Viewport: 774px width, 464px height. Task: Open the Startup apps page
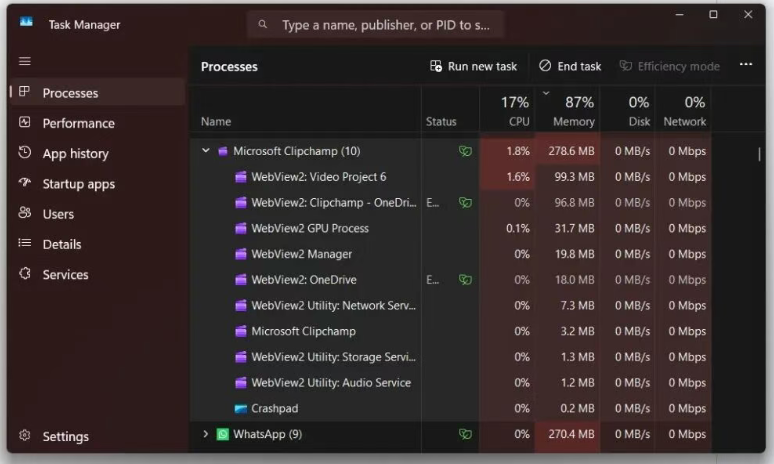pyautogui.click(x=98, y=183)
